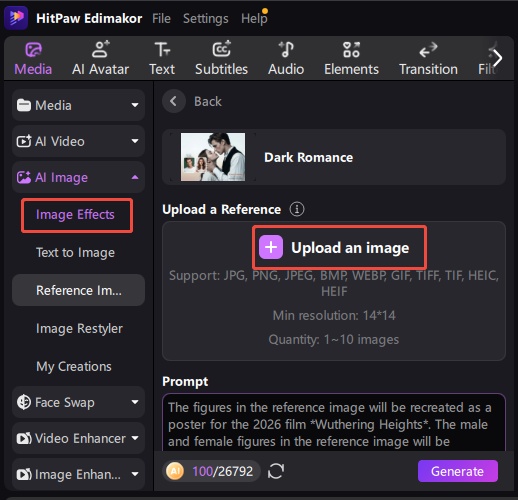Click the Prompt heading
518x500 pixels.
[x=185, y=382]
